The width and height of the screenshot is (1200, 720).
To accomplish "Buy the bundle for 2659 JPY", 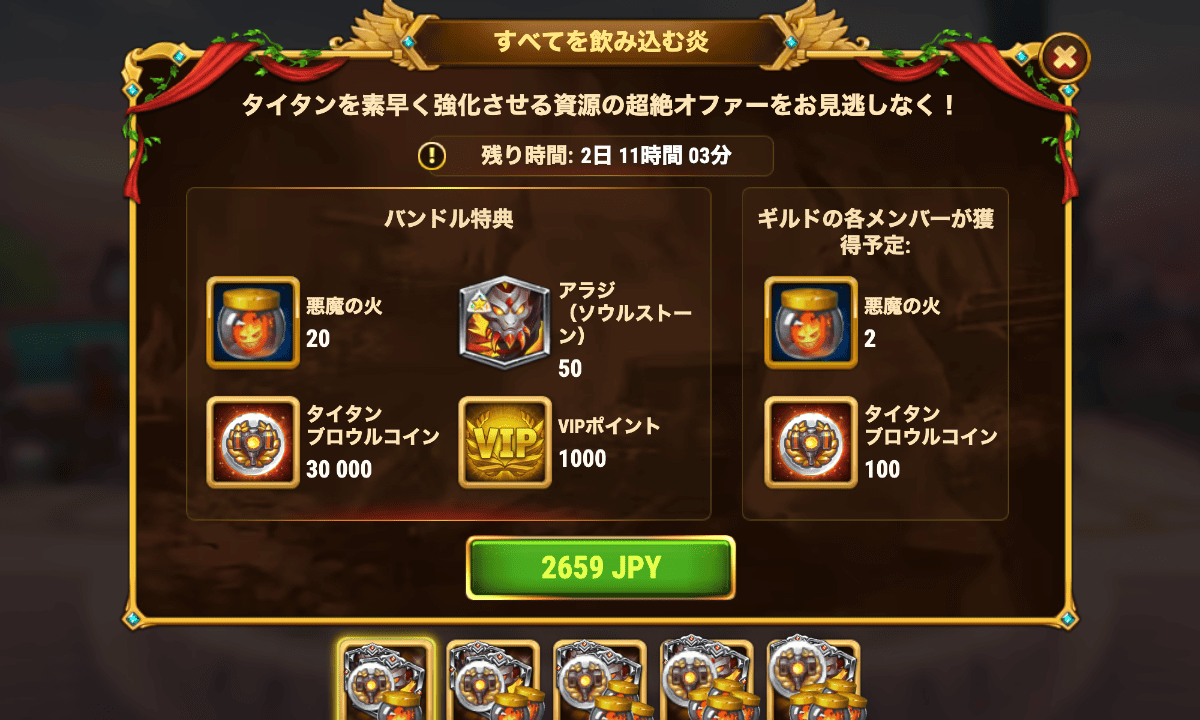I will coord(600,568).
